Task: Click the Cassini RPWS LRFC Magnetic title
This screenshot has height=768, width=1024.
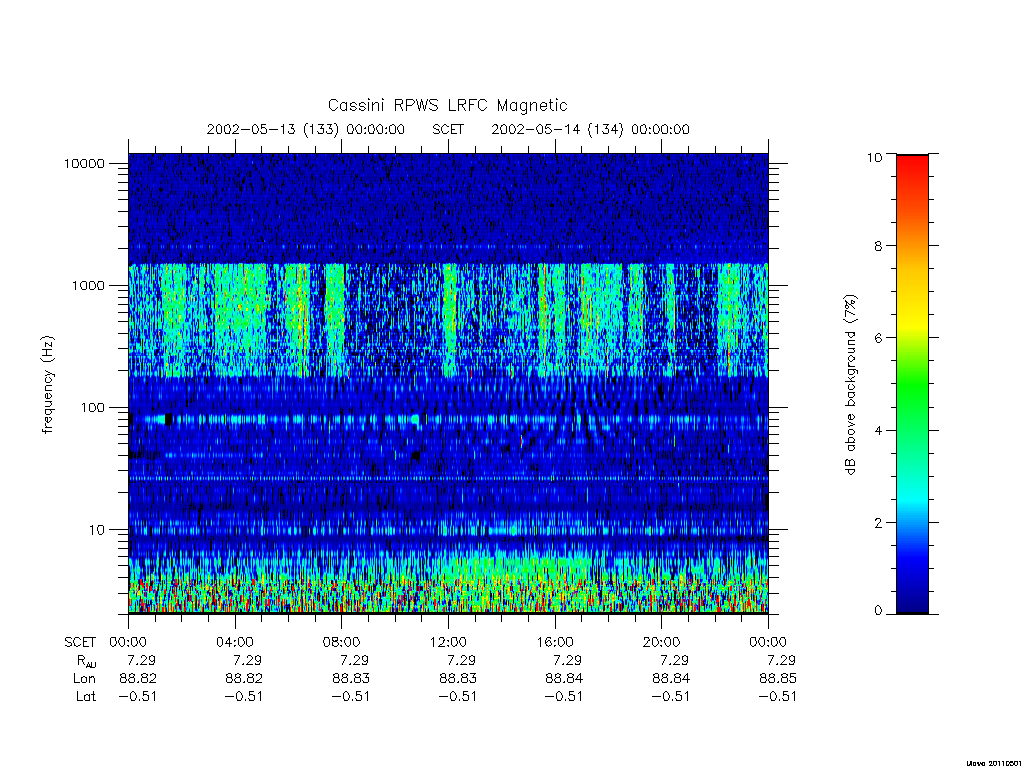Action: pos(447,105)
